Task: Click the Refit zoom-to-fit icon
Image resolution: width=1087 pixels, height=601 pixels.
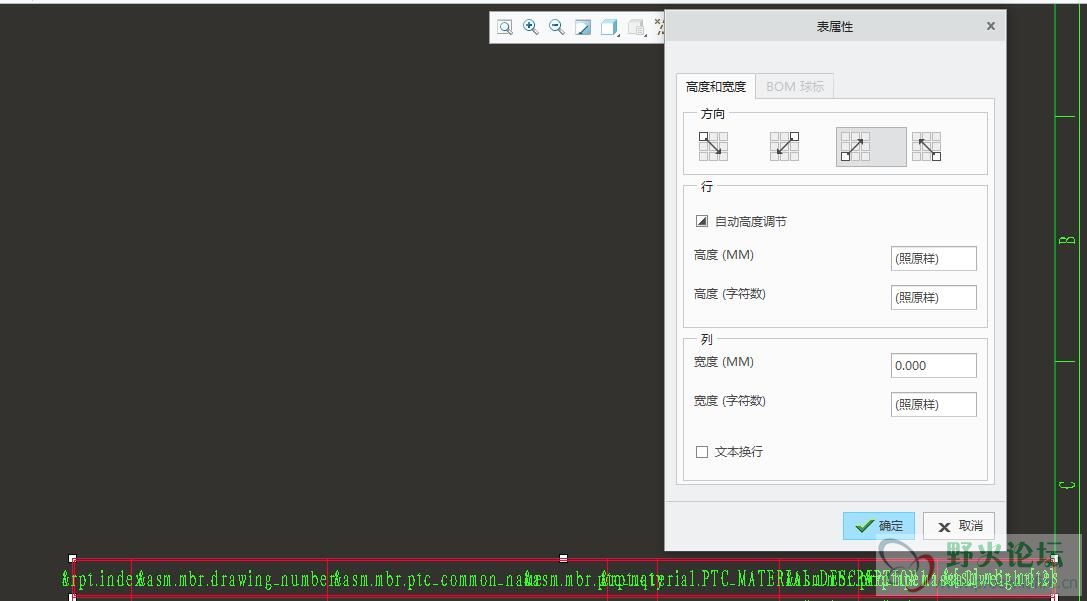Action: (x=505, y=27)
